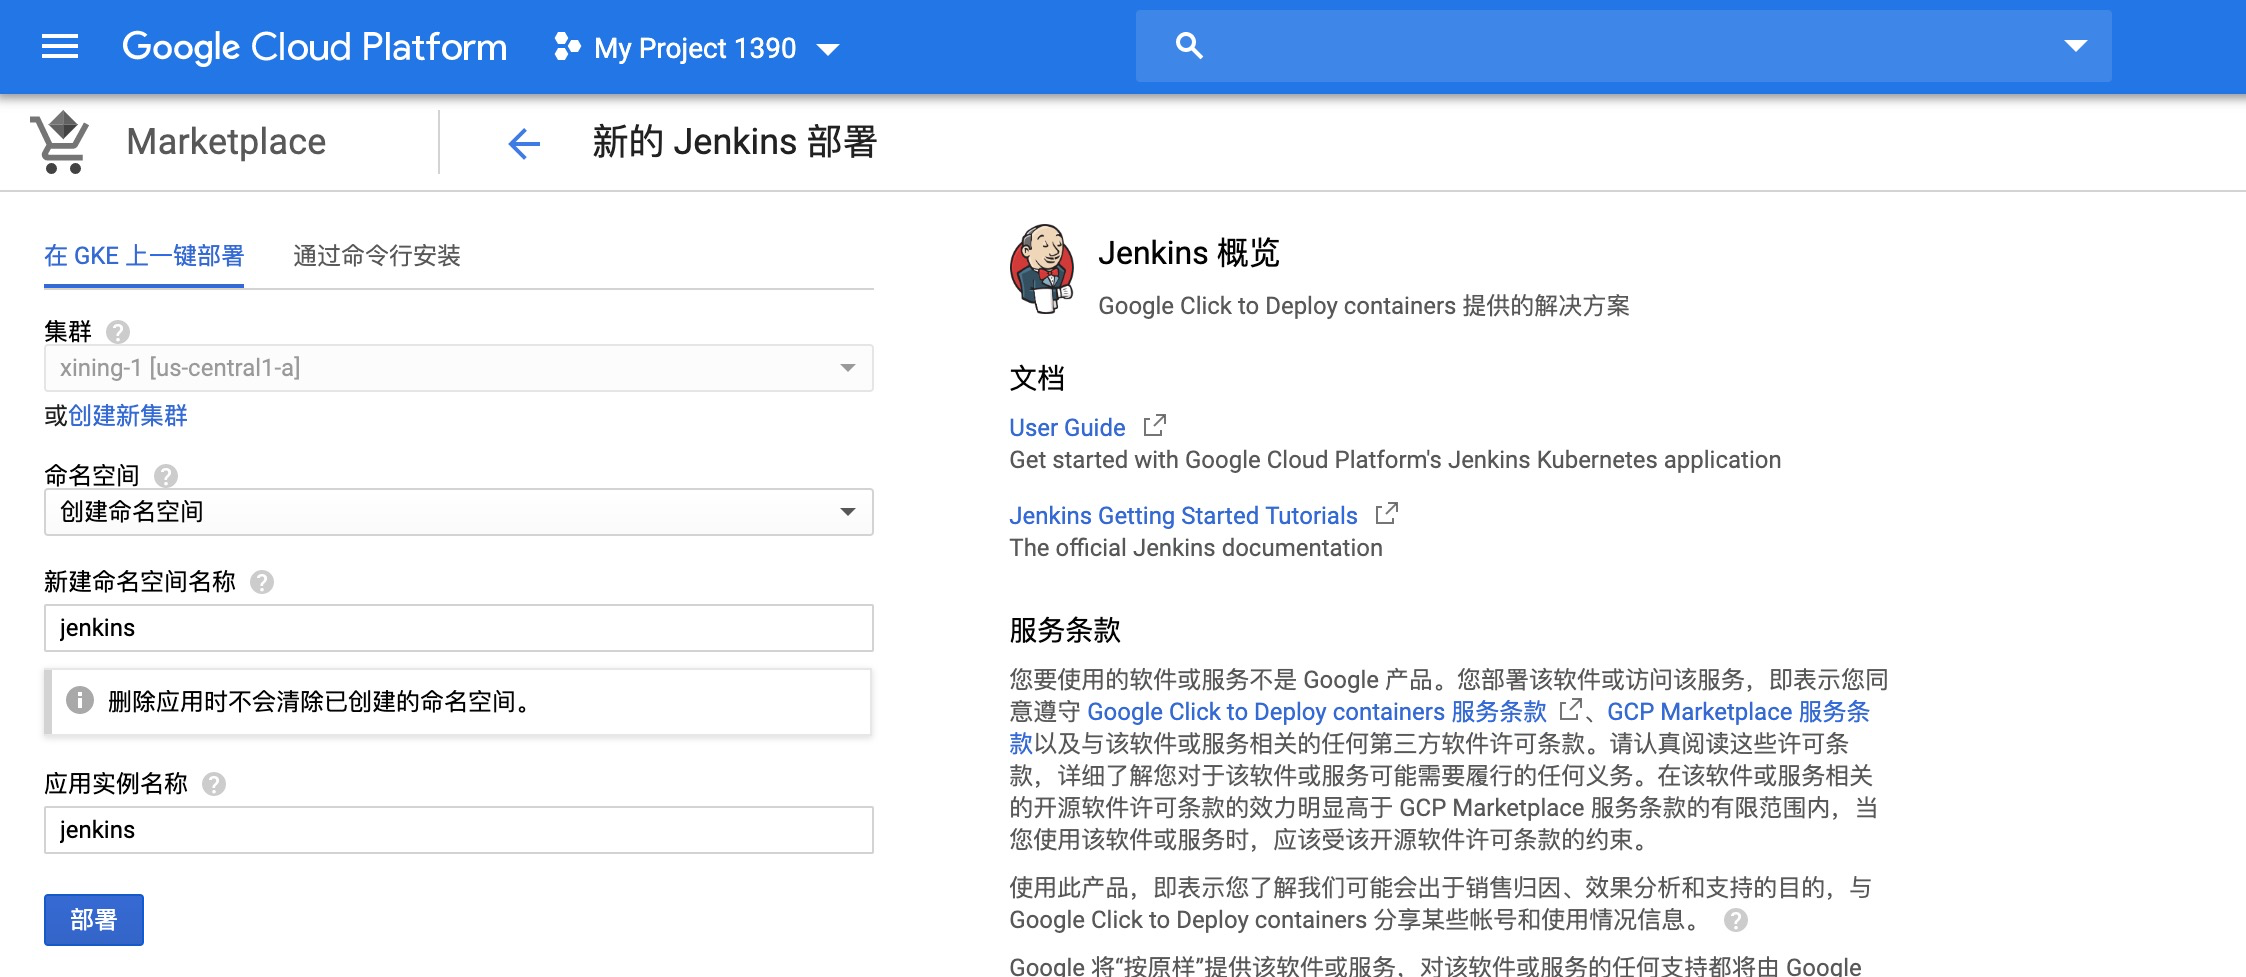Click external link icon beside Jenkins Tutorials
The width and height of the screenshot is (2246, 977).
click(1387, 514)
